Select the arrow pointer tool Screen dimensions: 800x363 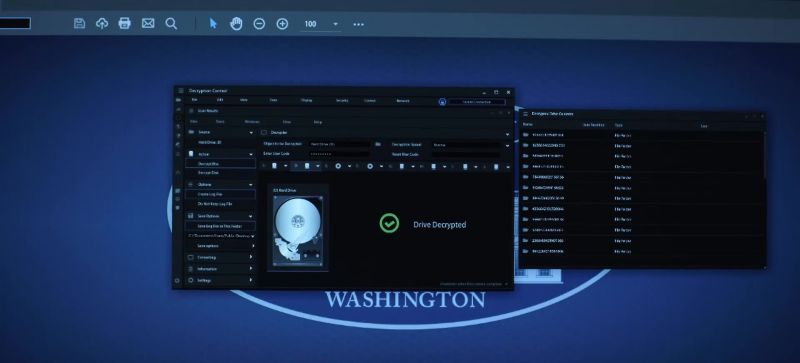(x=213, y=23)
